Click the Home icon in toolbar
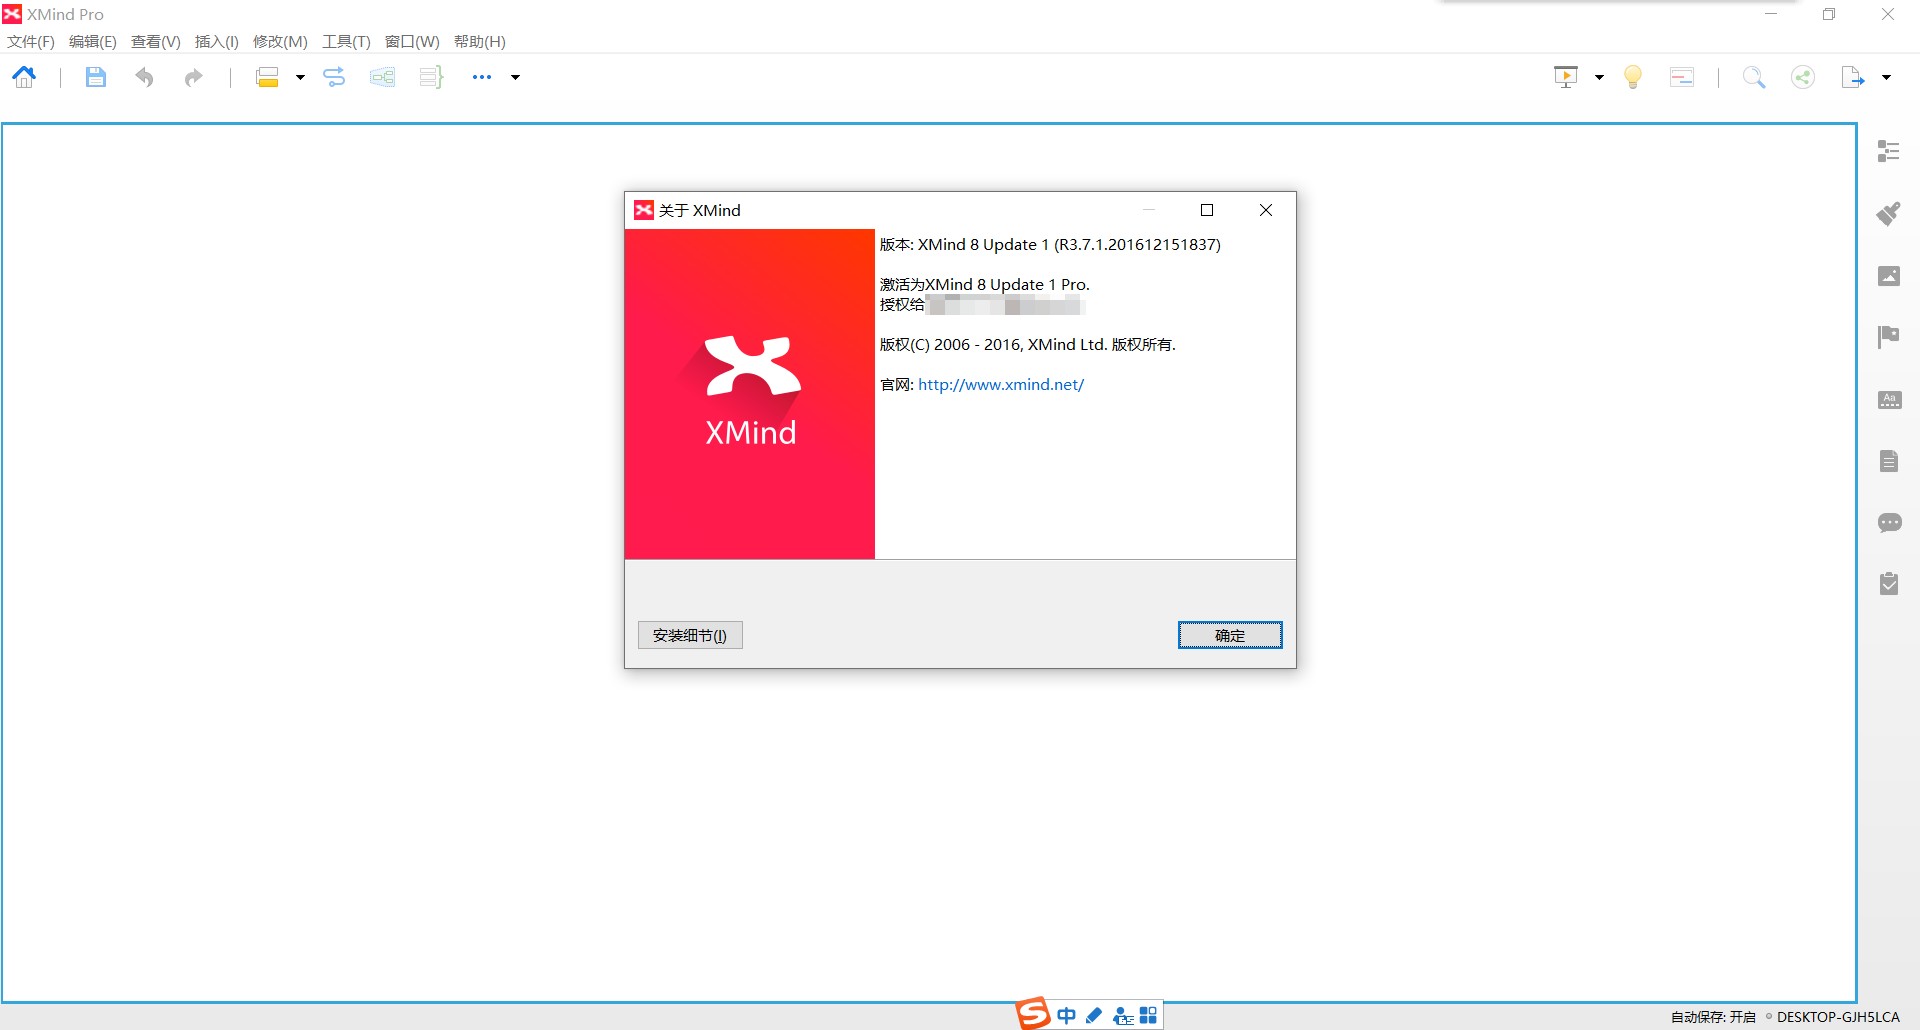Viewport: 1920px width, 1030px height. coord(25,77)
